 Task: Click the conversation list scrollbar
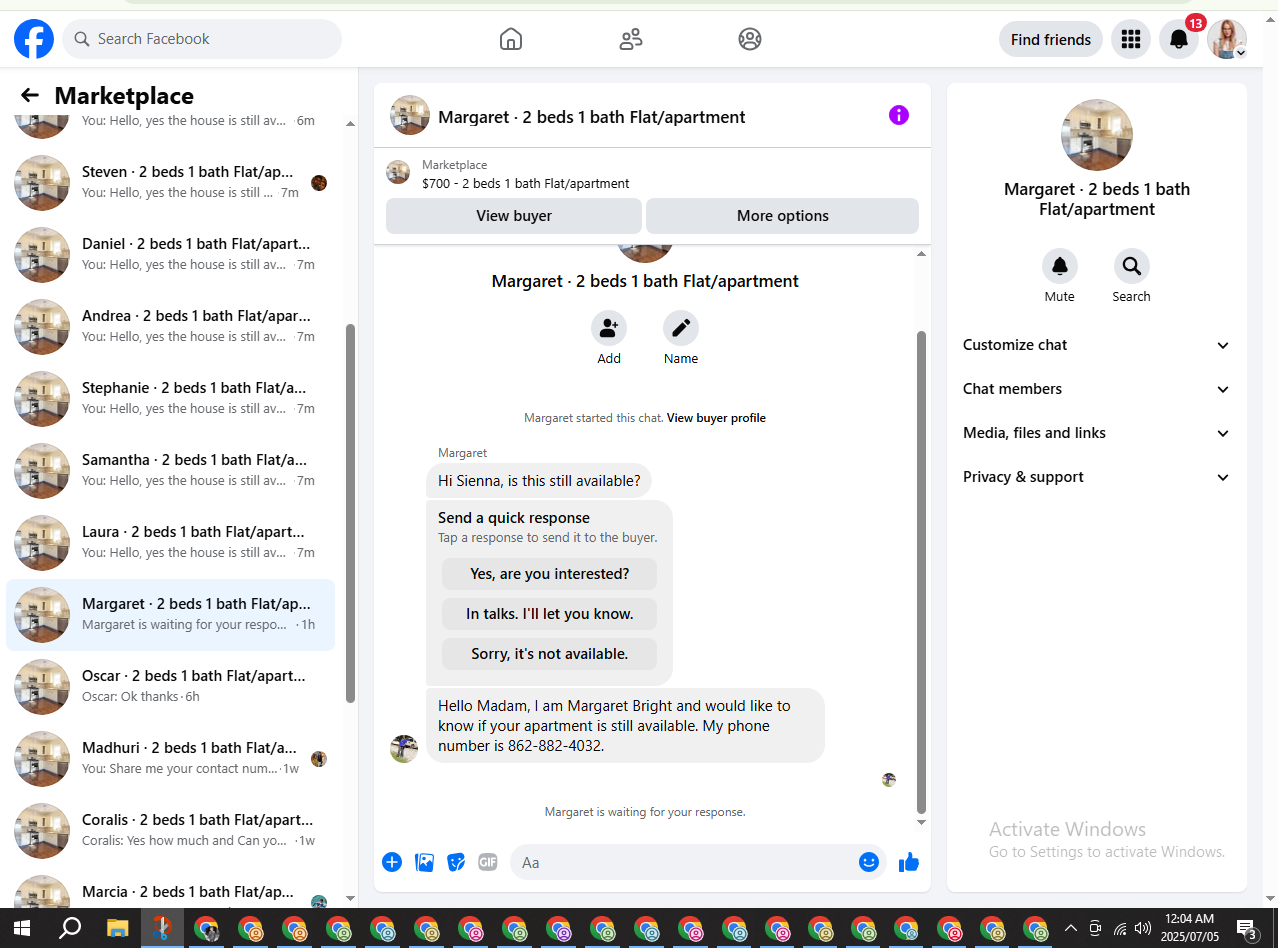pos(350,513)
